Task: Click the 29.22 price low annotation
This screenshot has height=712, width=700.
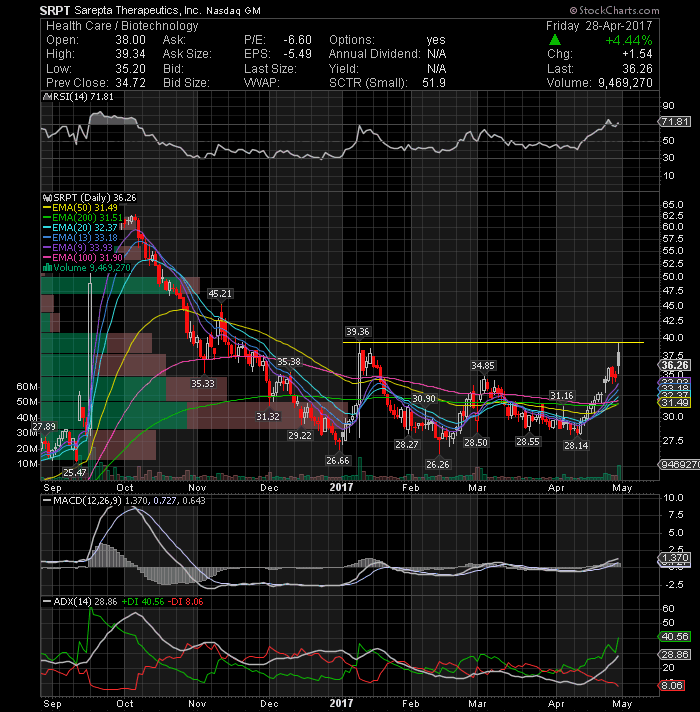Action: point(300,435)
